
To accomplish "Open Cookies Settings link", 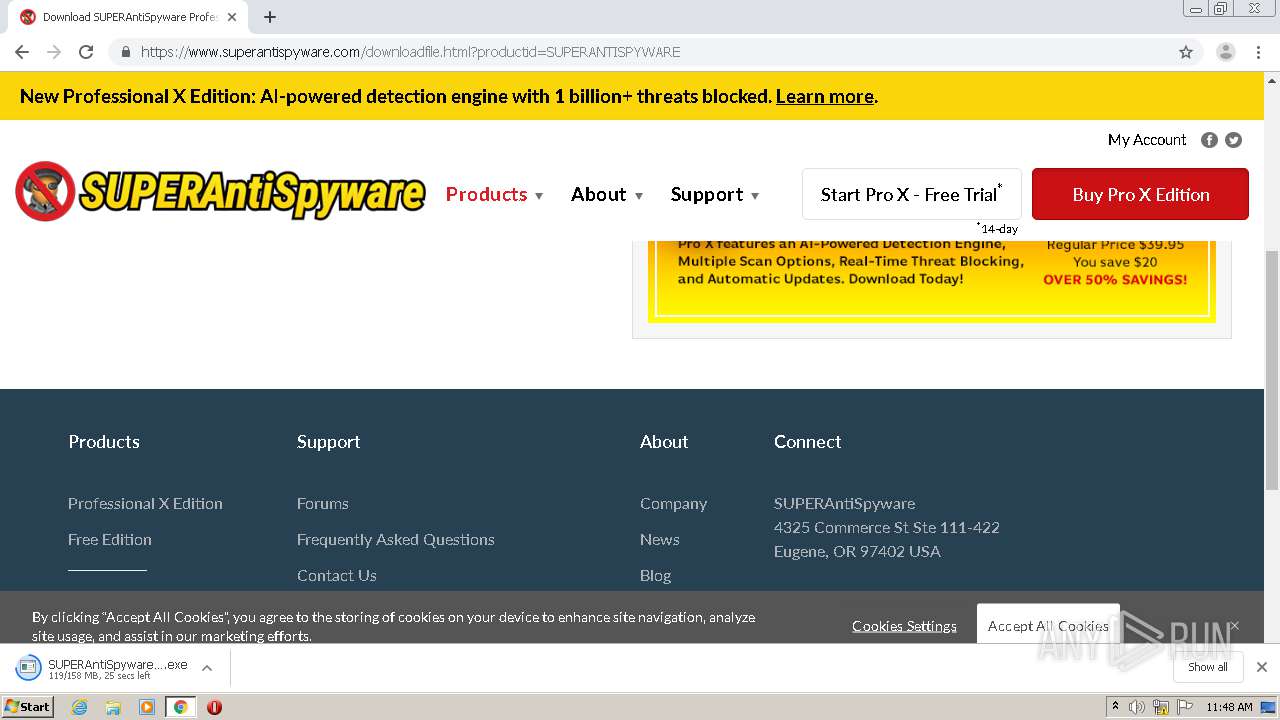I will pyautogui.click(x=904, y=626).
